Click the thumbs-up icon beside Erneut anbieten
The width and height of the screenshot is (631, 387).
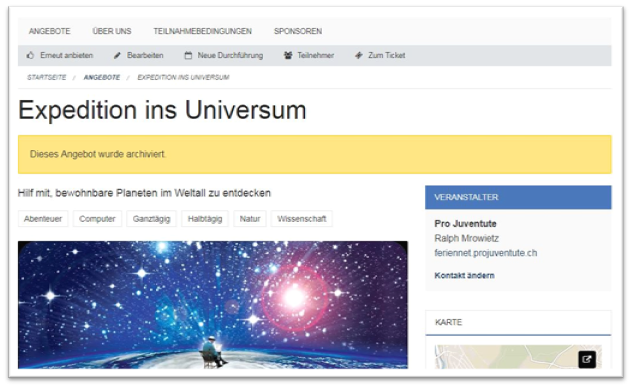click(30, 55)
